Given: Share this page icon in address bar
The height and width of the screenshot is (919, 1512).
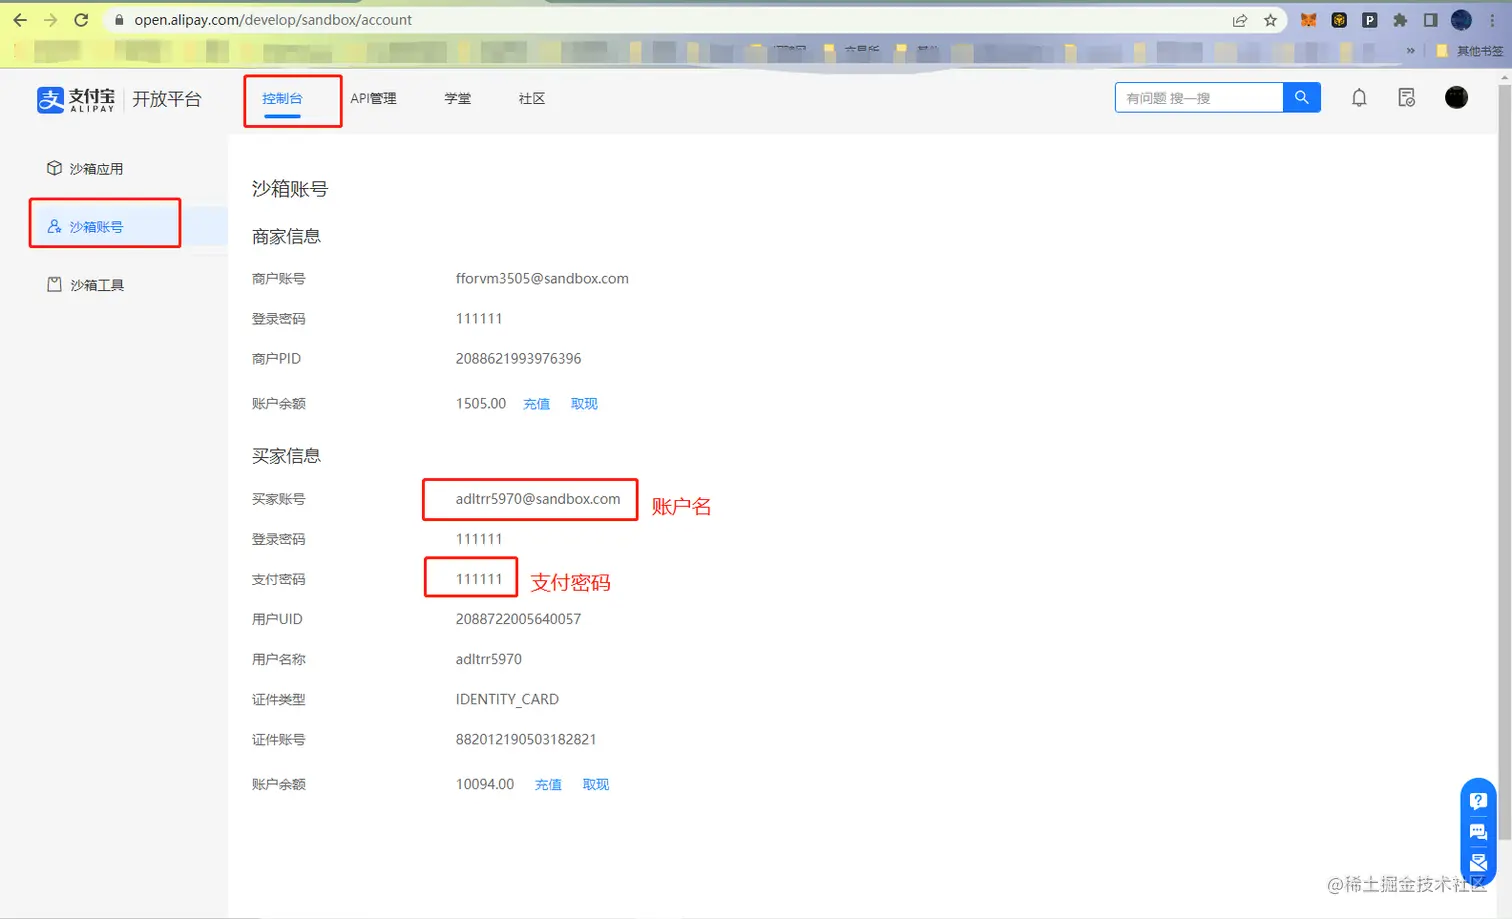Looking at the screenshot, I should [x=1240, y=20].
